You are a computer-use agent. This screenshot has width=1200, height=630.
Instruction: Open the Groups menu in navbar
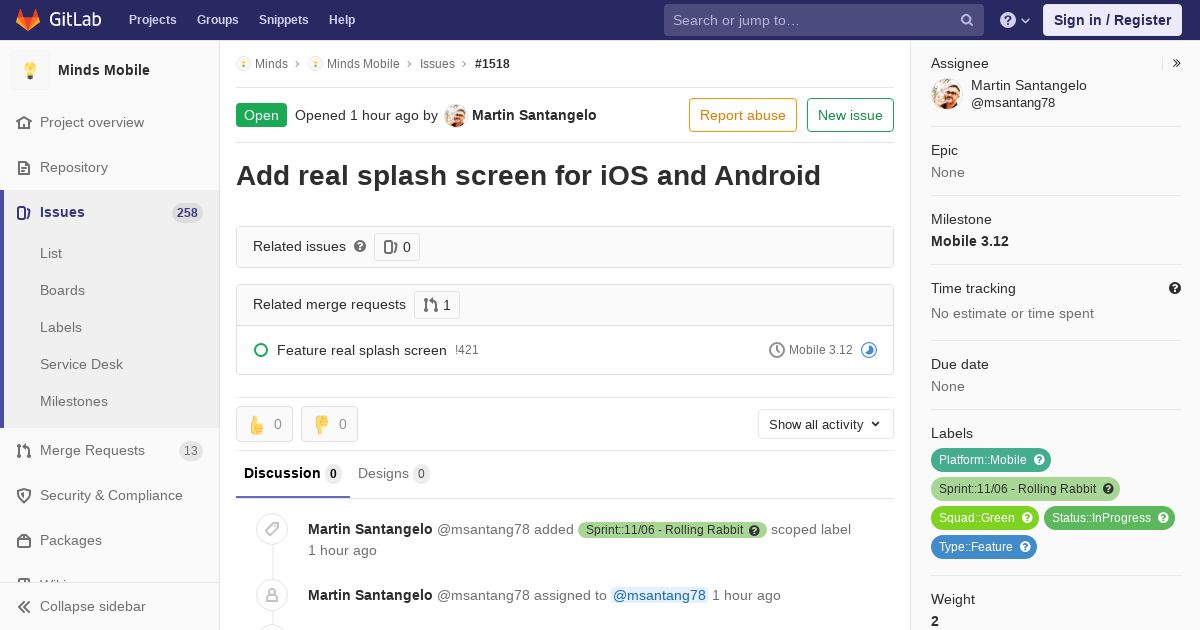tap(218, 20)
